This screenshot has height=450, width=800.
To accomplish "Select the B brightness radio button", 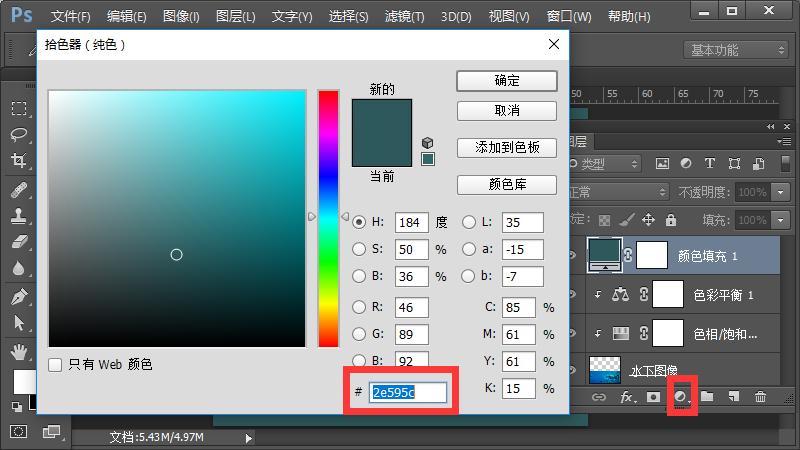I will coord(359,276).
